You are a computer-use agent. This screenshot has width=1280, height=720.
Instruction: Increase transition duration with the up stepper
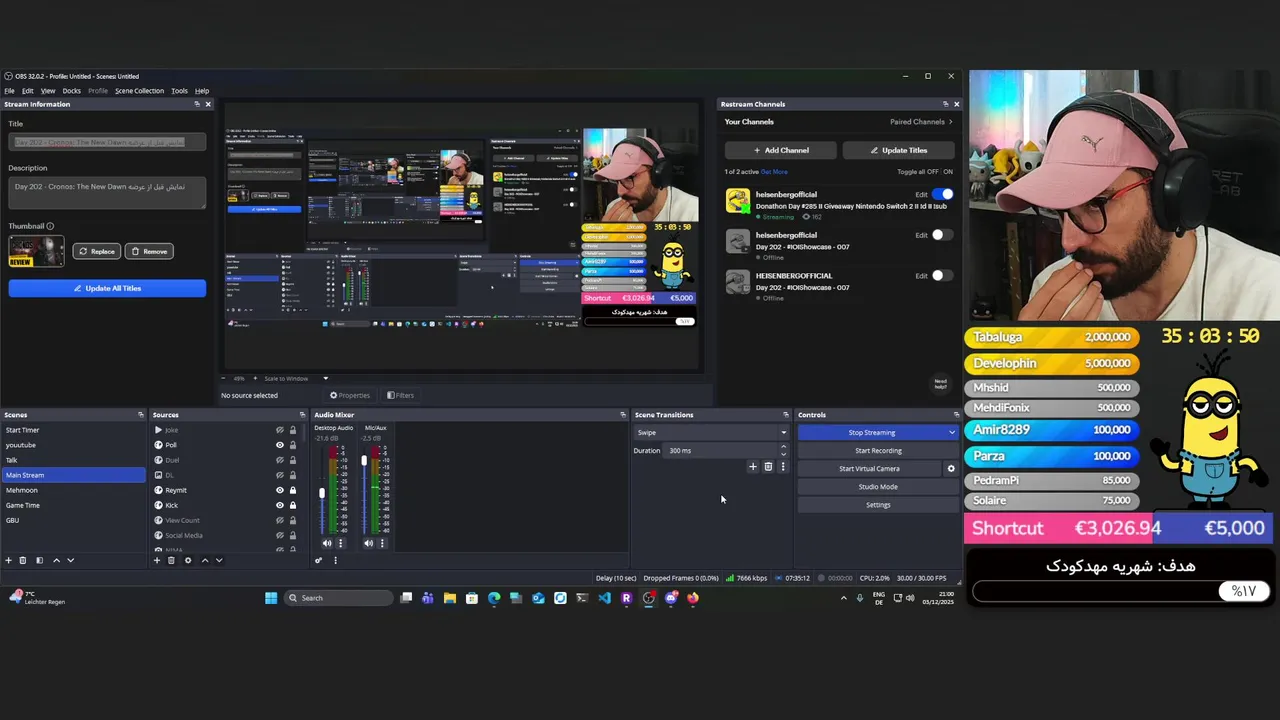(783, 447)
